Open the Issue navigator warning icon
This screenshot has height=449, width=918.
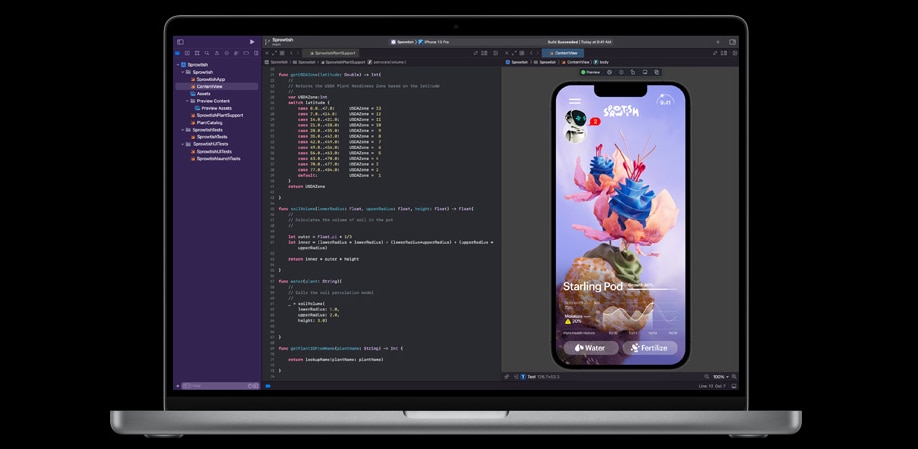pos(217,53)
